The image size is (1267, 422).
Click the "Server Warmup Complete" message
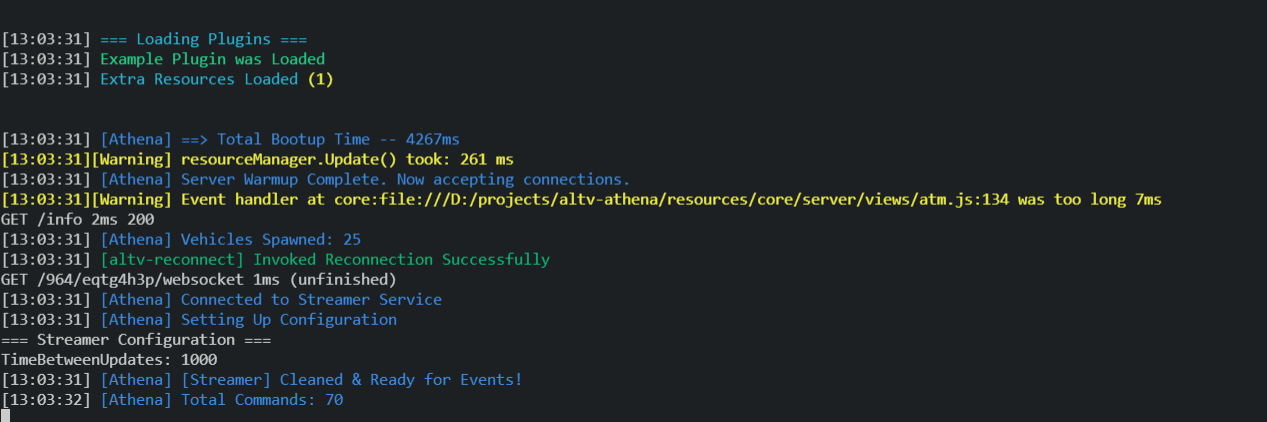tap(405, 179)
